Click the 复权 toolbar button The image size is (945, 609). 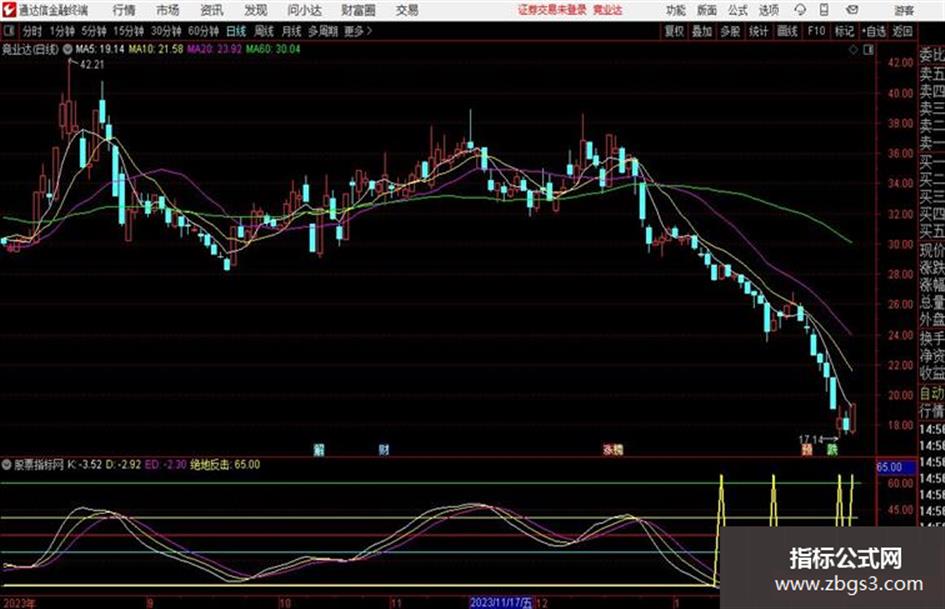pyautogui.click(x=674, y=31)
